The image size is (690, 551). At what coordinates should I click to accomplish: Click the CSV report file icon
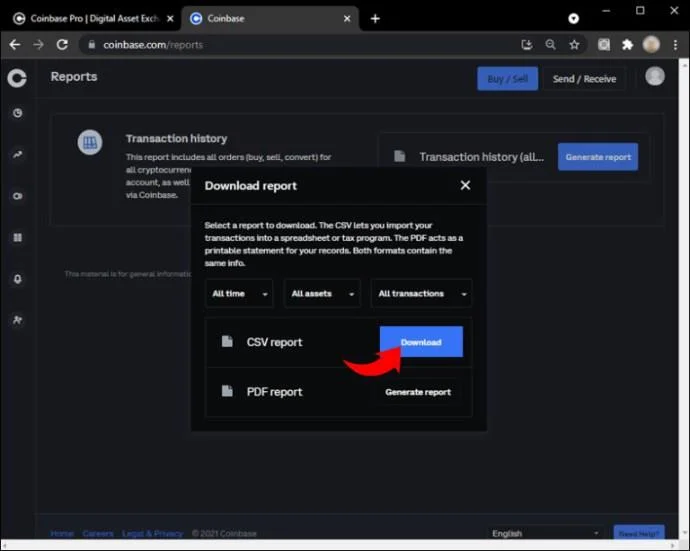point(227,342)
